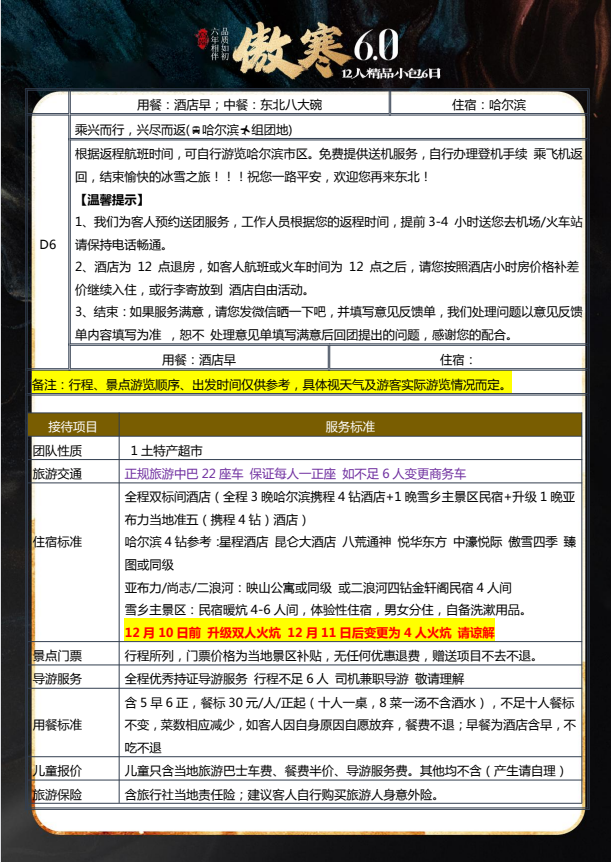The image size is (611, 862).
Task: Select text 全程优秀持证导游服务
Action: [x=186, y=679]
